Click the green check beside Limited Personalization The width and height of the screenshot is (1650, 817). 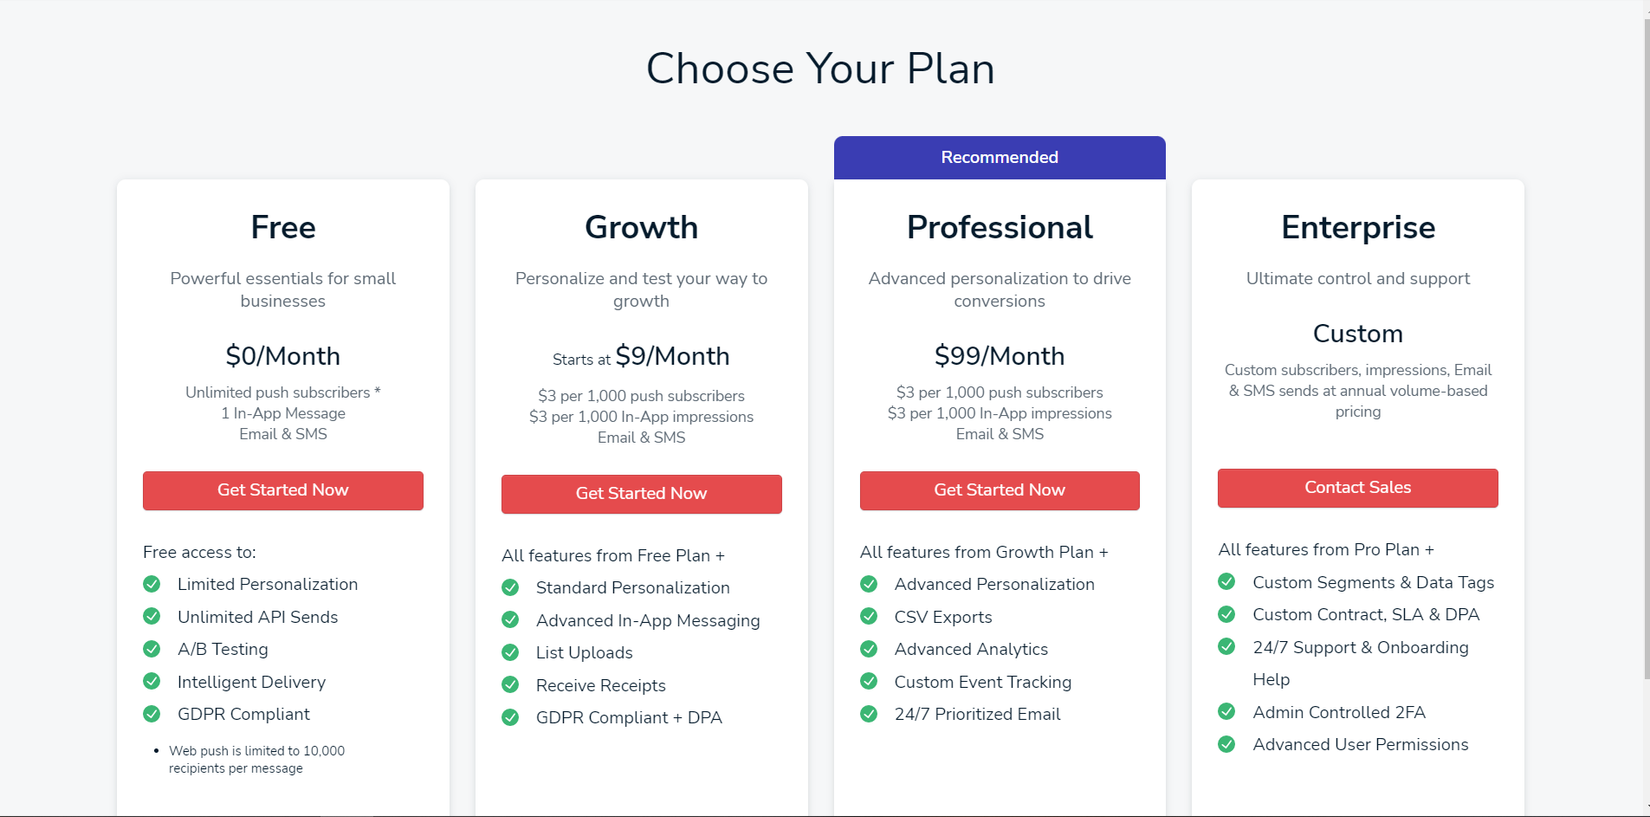point(152,584)
